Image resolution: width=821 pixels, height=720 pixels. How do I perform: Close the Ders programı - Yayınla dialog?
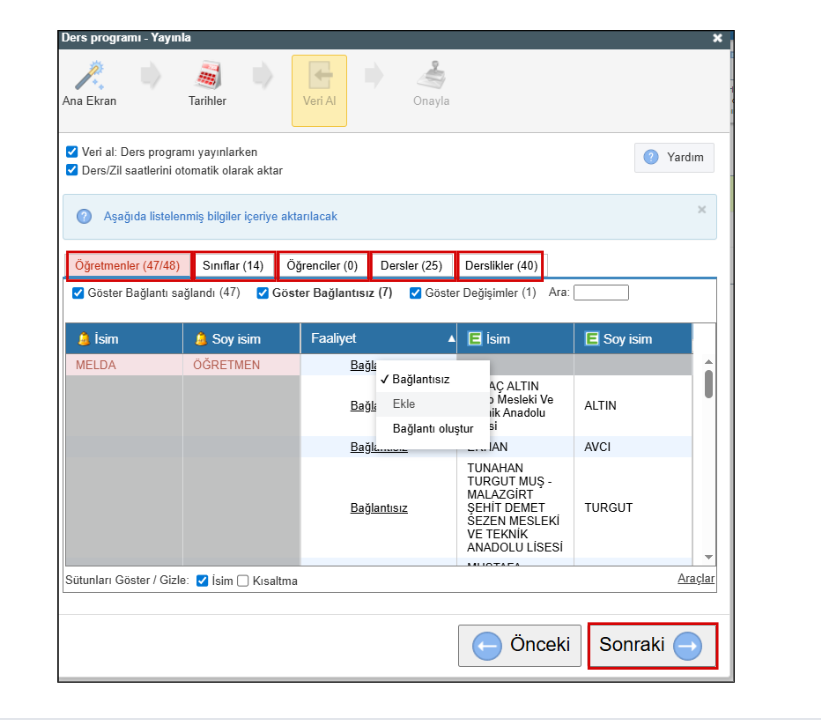click(717, 38)
